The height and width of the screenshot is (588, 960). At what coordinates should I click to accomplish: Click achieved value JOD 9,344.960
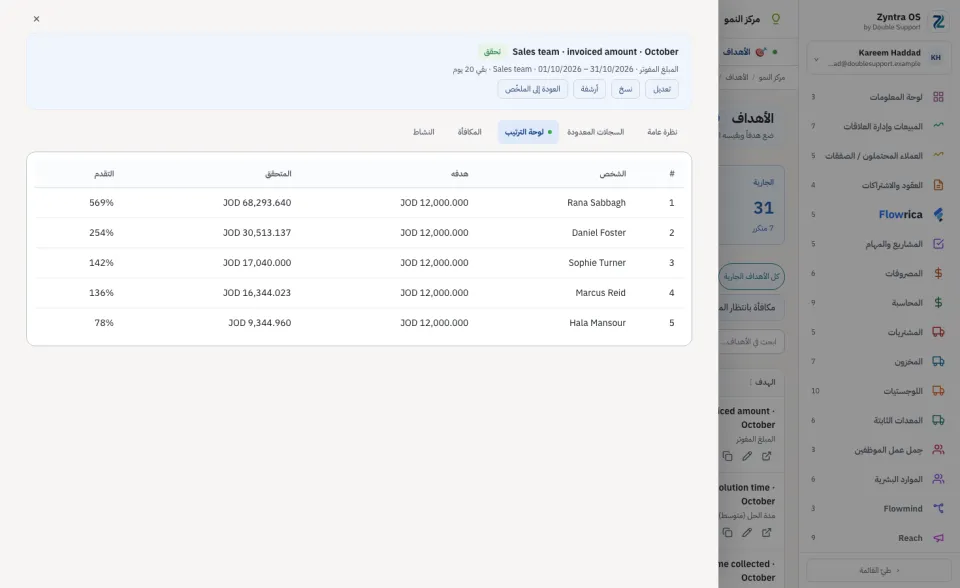coord(260,323)
